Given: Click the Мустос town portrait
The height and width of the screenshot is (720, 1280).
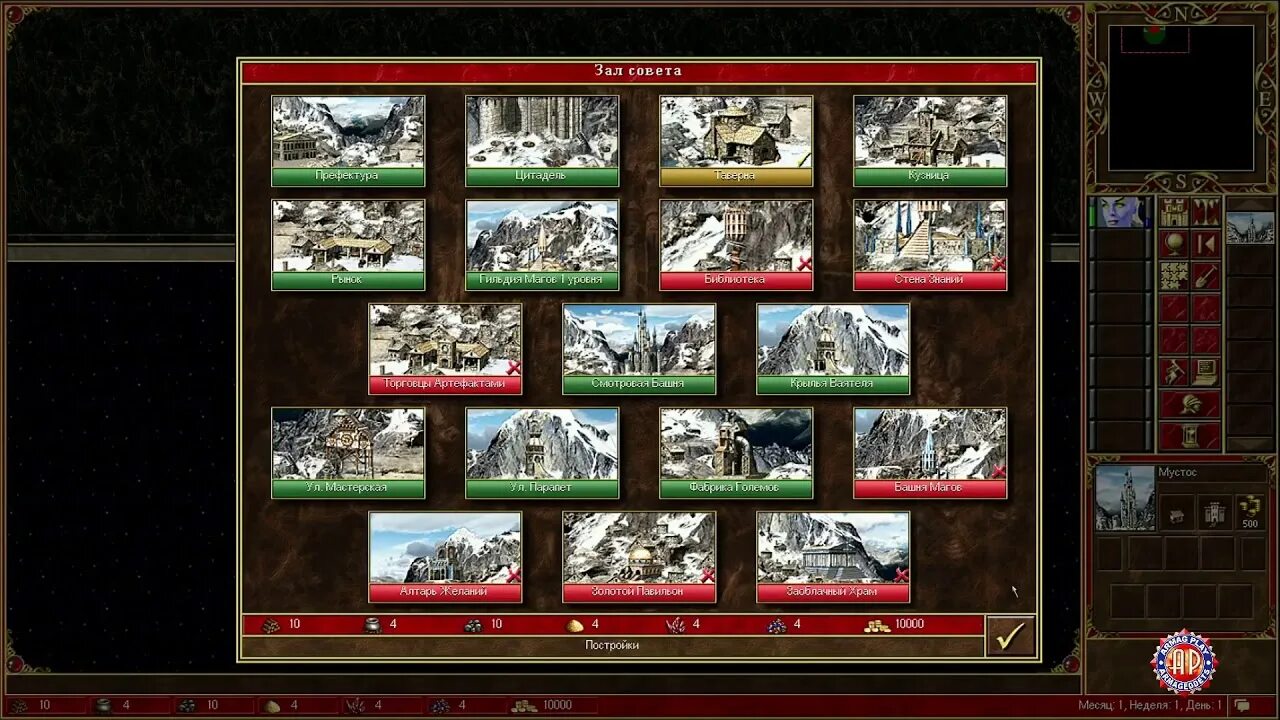Looking at the screenshot, I should (1125, 497).
